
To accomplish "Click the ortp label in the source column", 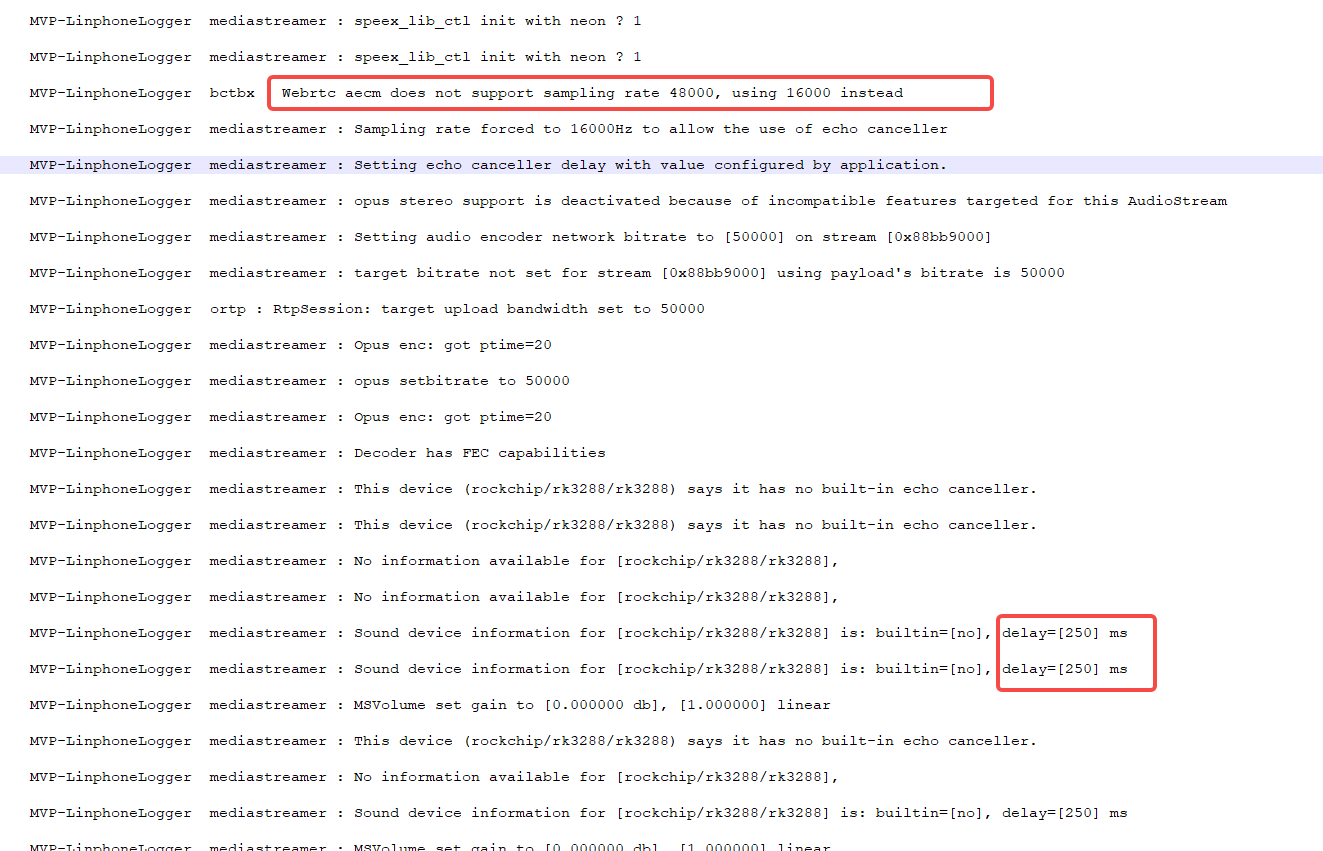I will coord(228,308).
